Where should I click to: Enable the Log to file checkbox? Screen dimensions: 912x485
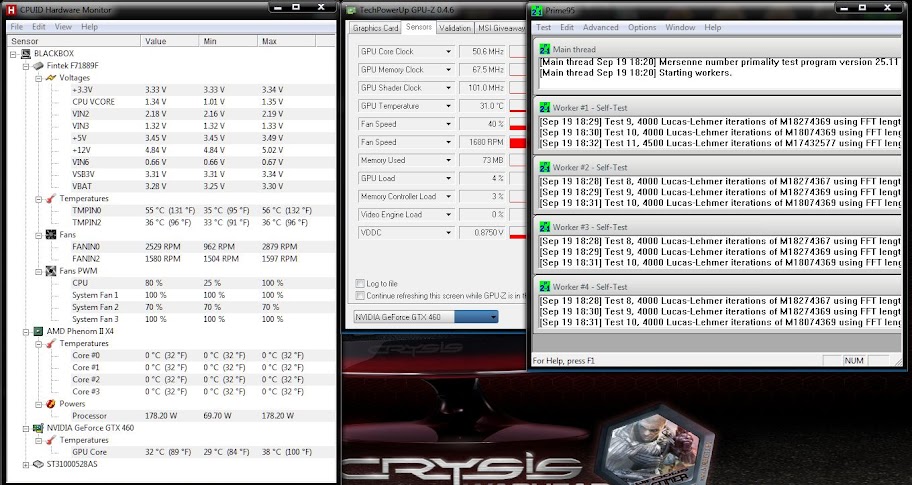361,284
